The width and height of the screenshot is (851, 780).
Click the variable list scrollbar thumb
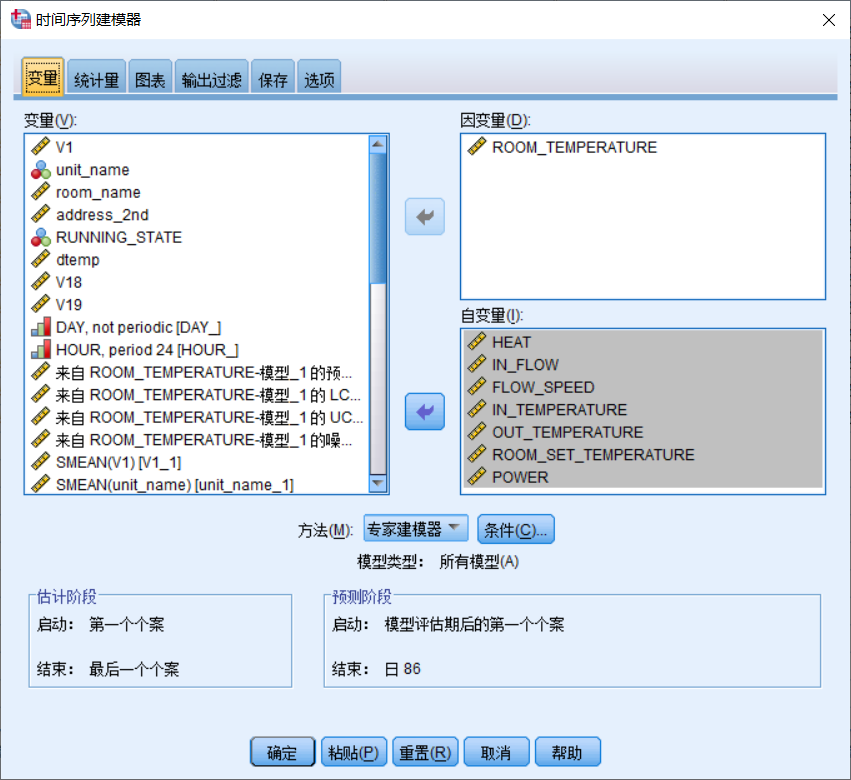coord(378,218)
